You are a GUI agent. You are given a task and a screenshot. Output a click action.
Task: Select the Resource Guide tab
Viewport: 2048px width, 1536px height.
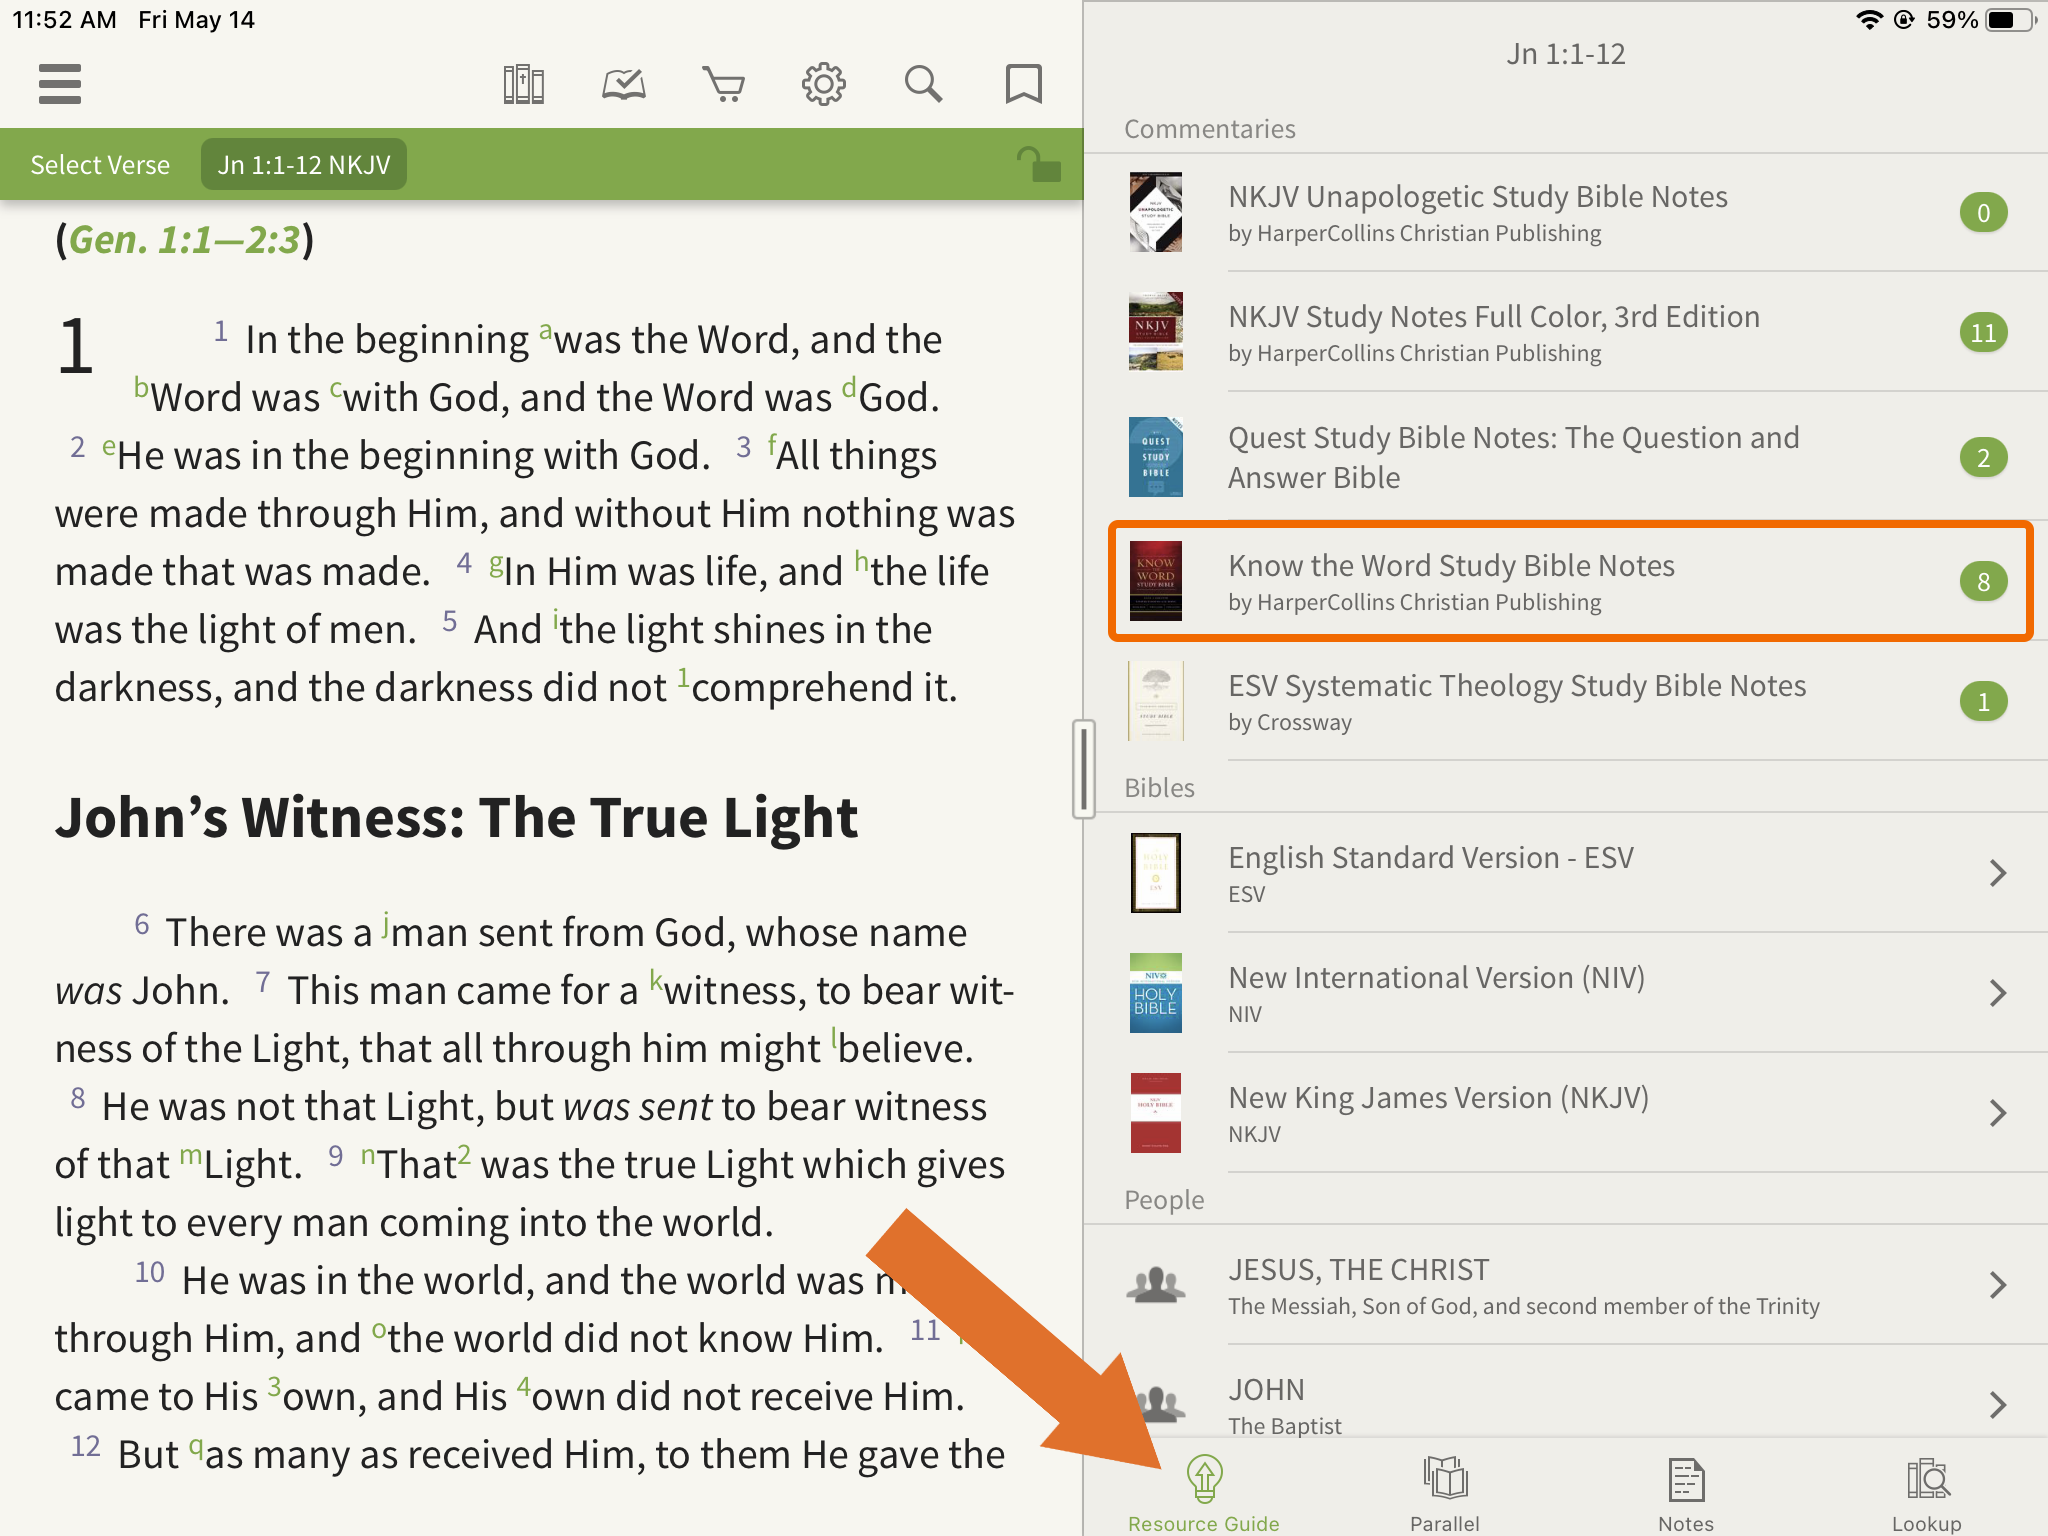1204,1493
